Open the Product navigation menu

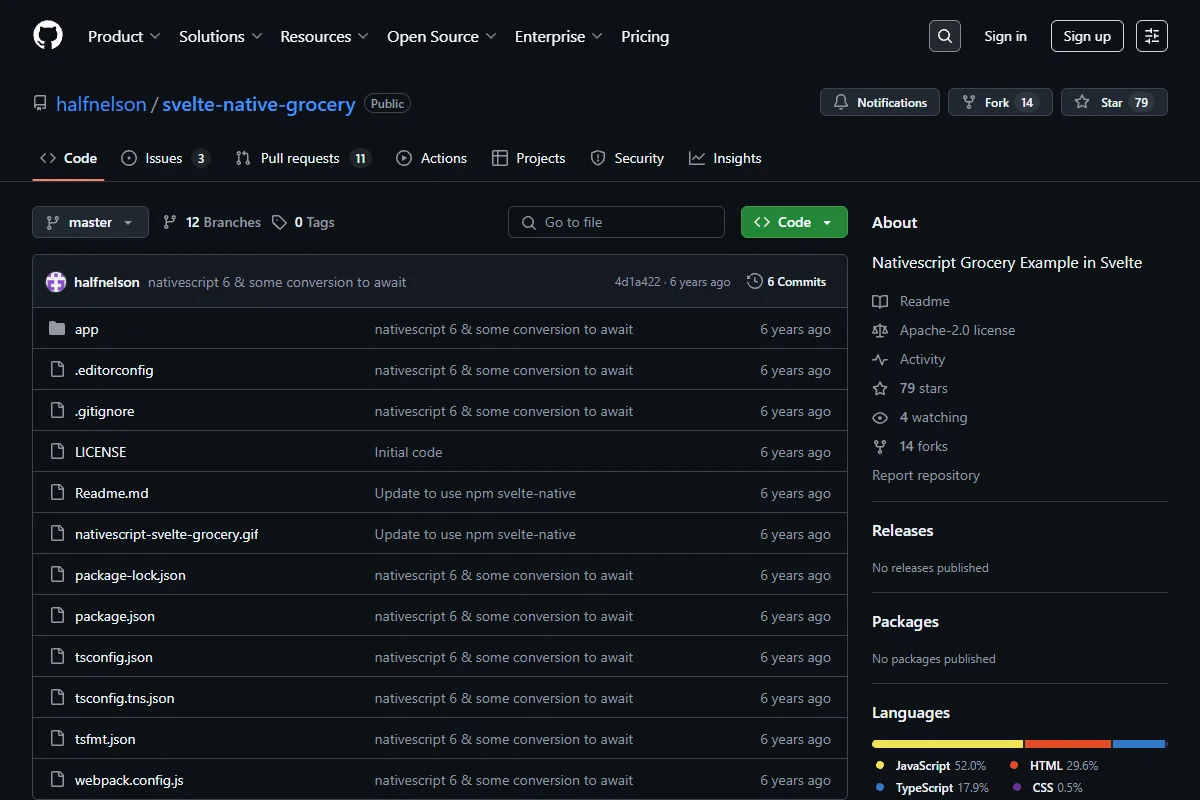pyautogui.click(x=124, y=36)
